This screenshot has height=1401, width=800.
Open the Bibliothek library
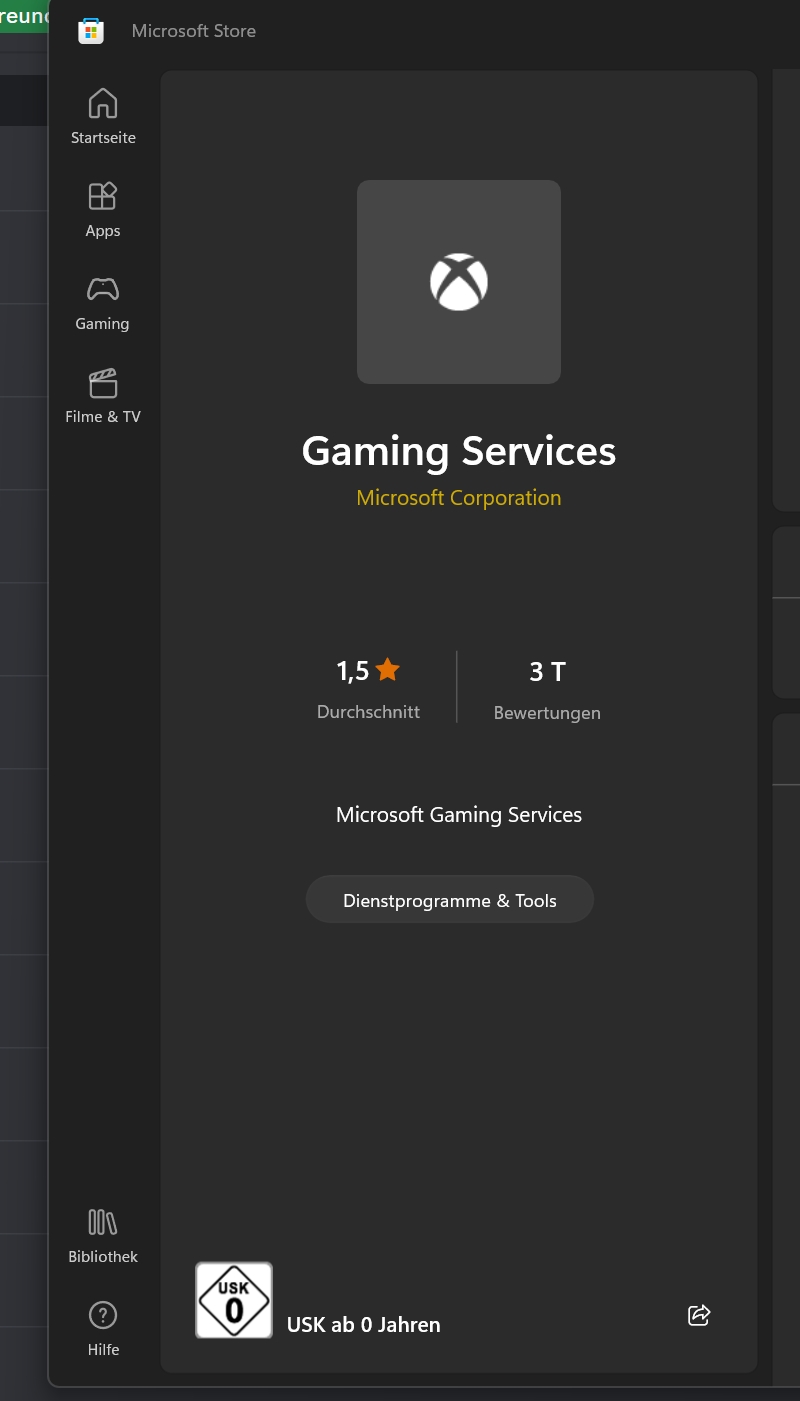coord(103,1236)
